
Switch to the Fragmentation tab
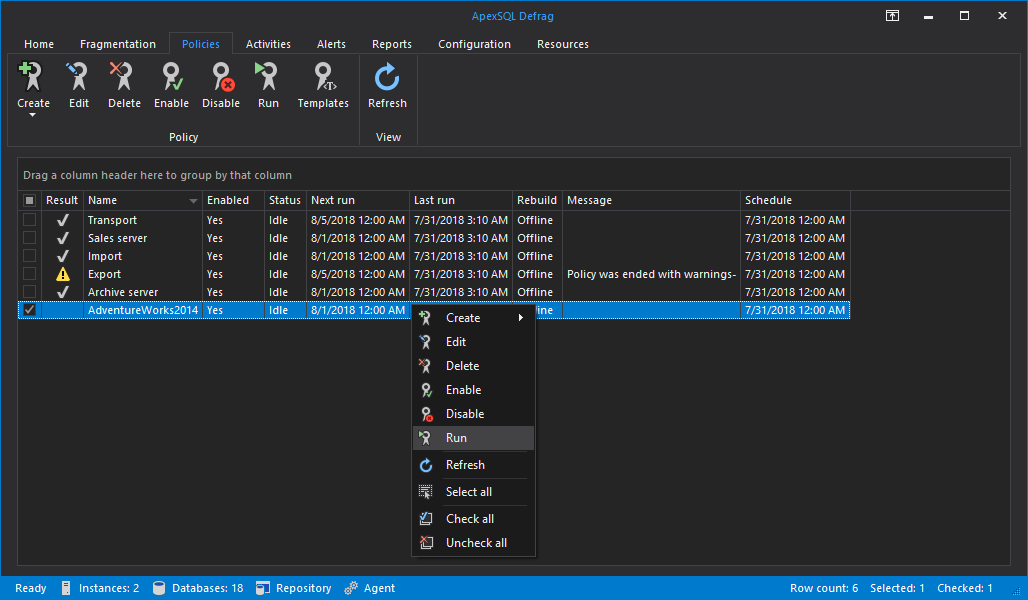pos(118,44)
